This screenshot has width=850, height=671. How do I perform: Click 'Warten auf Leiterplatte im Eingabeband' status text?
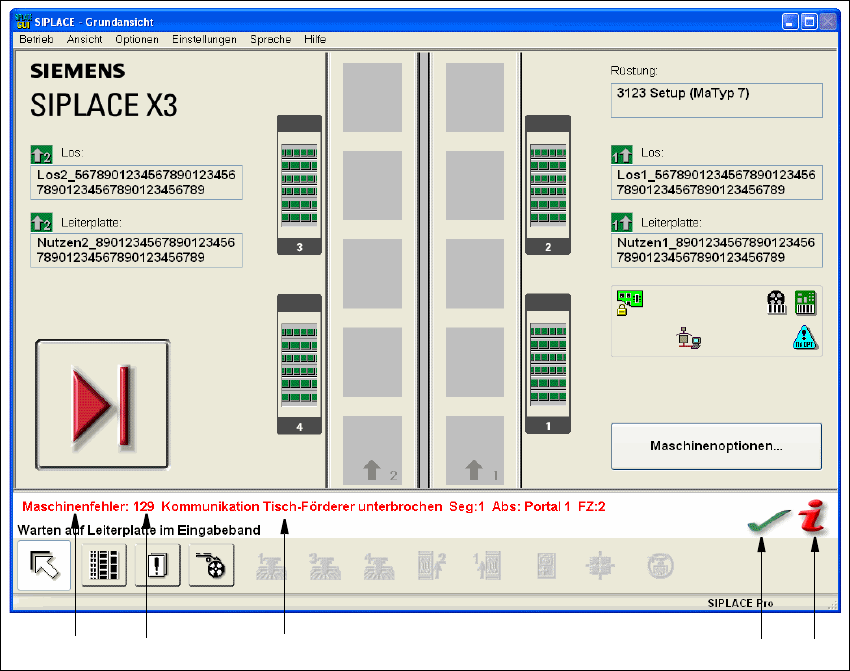[x=139, y=530]
